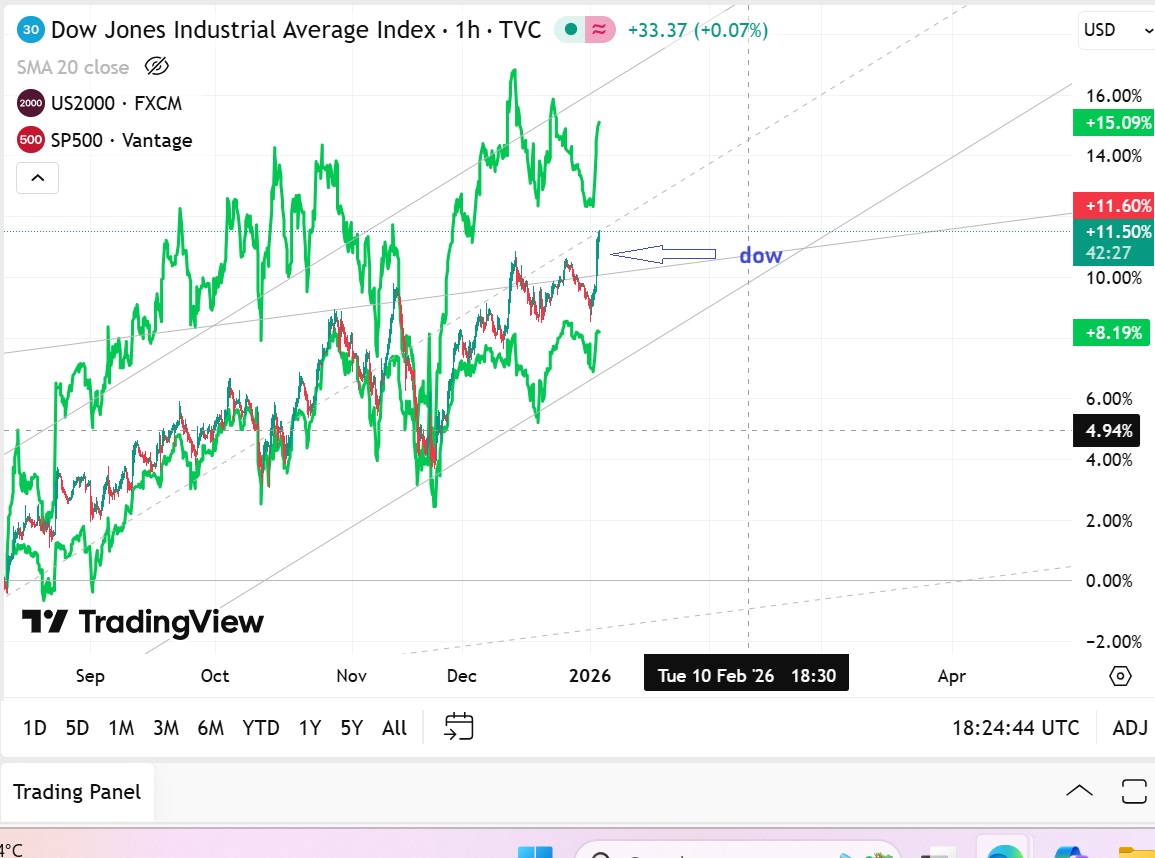
Task: Maximize the bottom panel icon
Action: [1134, 792]
